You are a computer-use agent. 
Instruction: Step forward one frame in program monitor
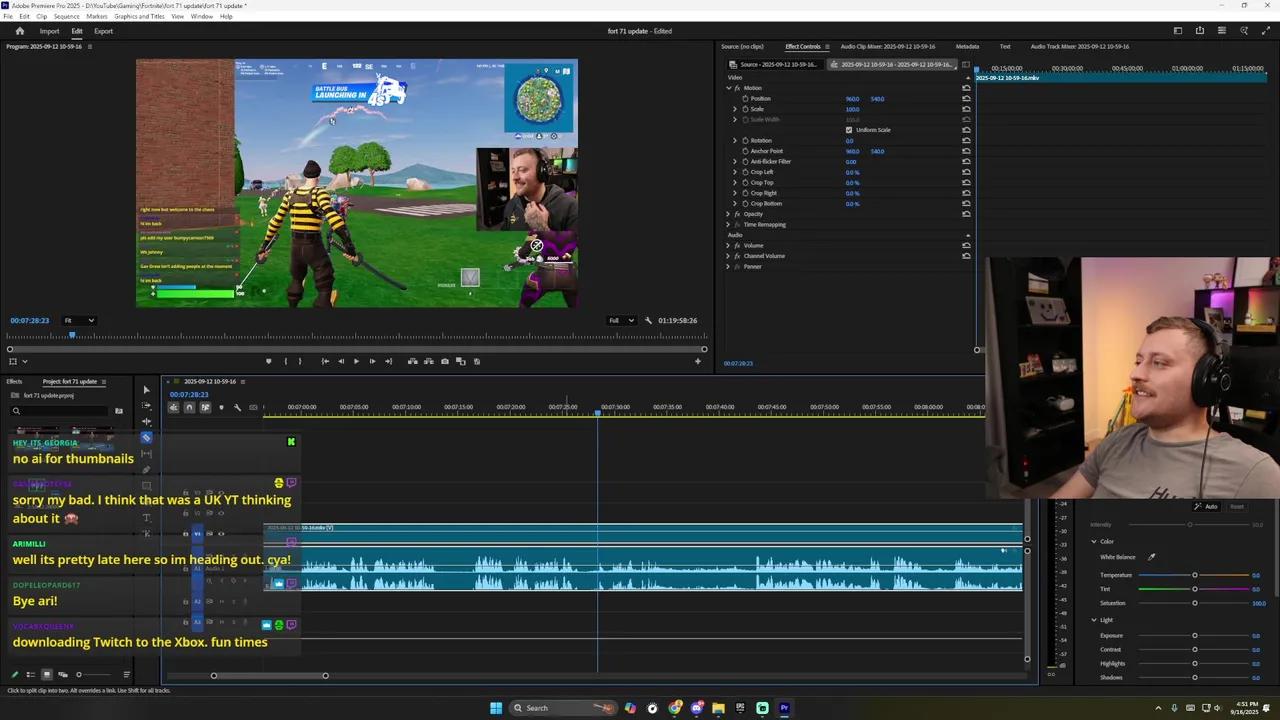click(x=372, y=361)
